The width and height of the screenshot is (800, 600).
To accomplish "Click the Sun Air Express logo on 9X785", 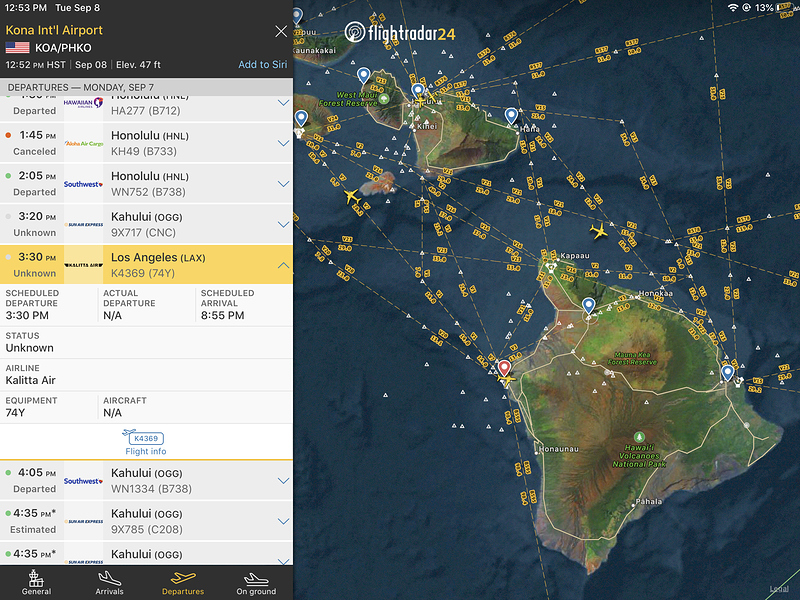I will [83, 521].
